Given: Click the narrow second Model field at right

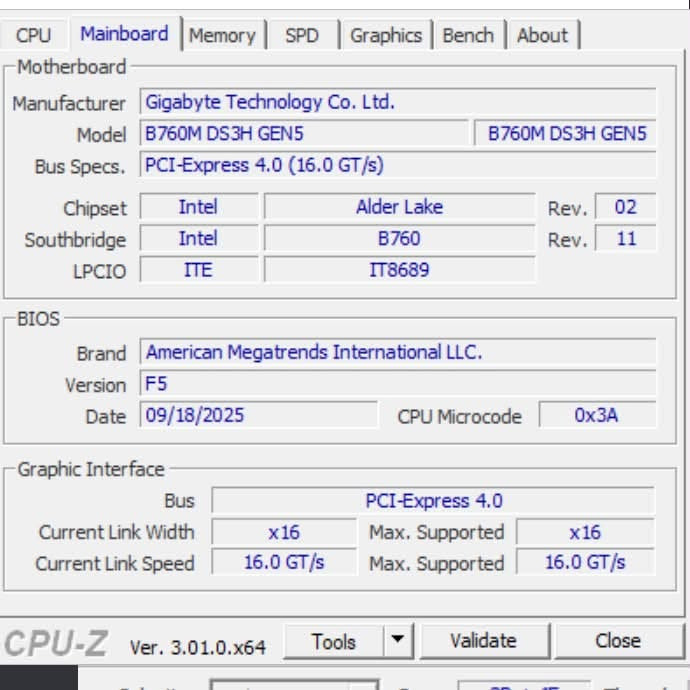Looking at the screenshot, I should click(565, 133).
